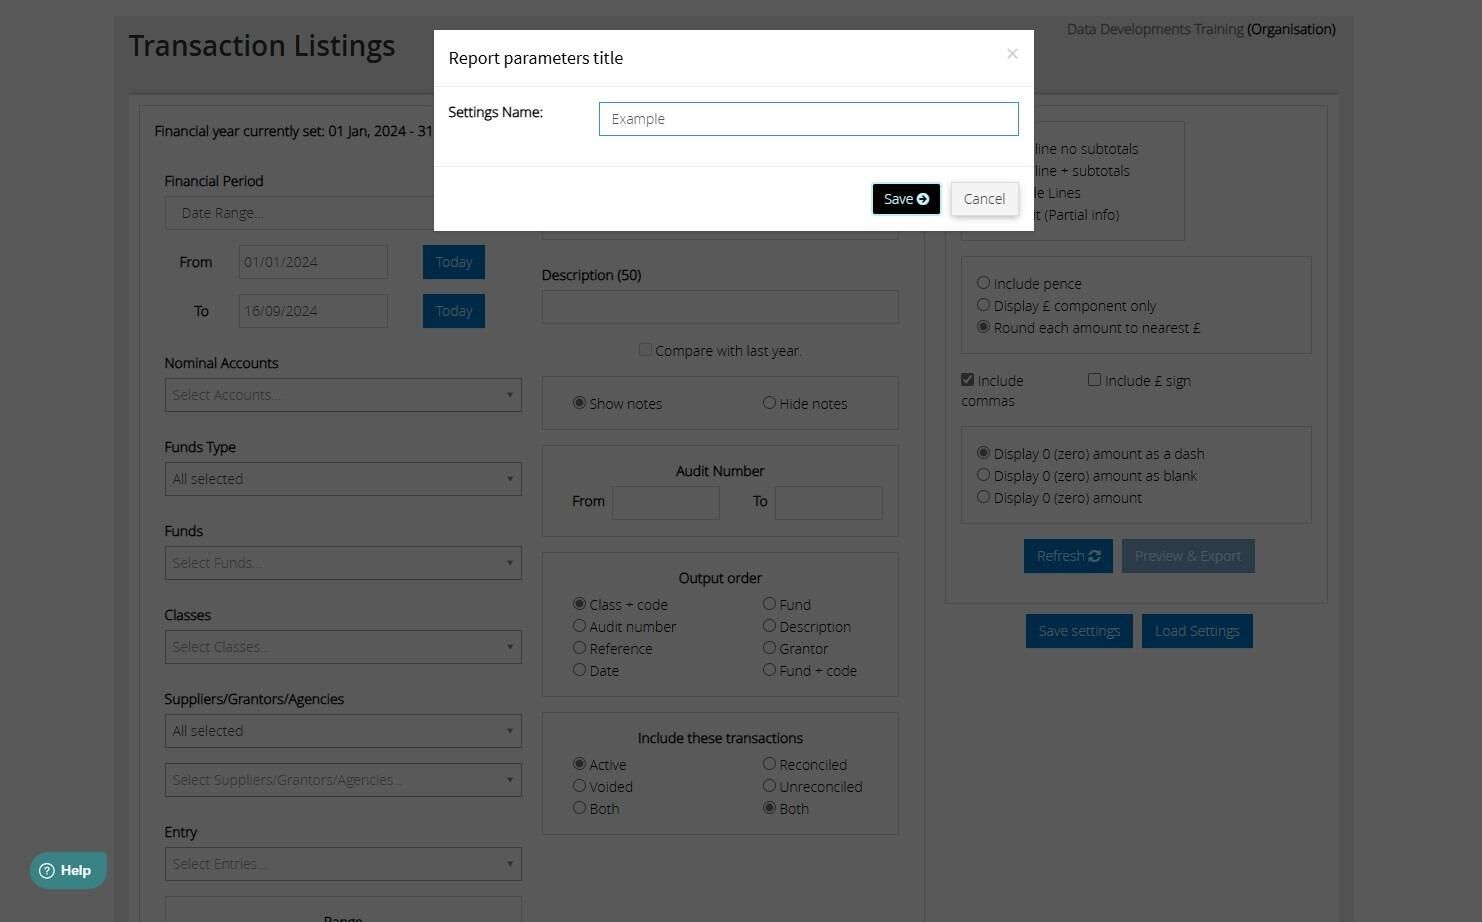This screenshot has width=1482, height=922.
Task: Expand the Funds Type dropdown
Action: (343, 479)
